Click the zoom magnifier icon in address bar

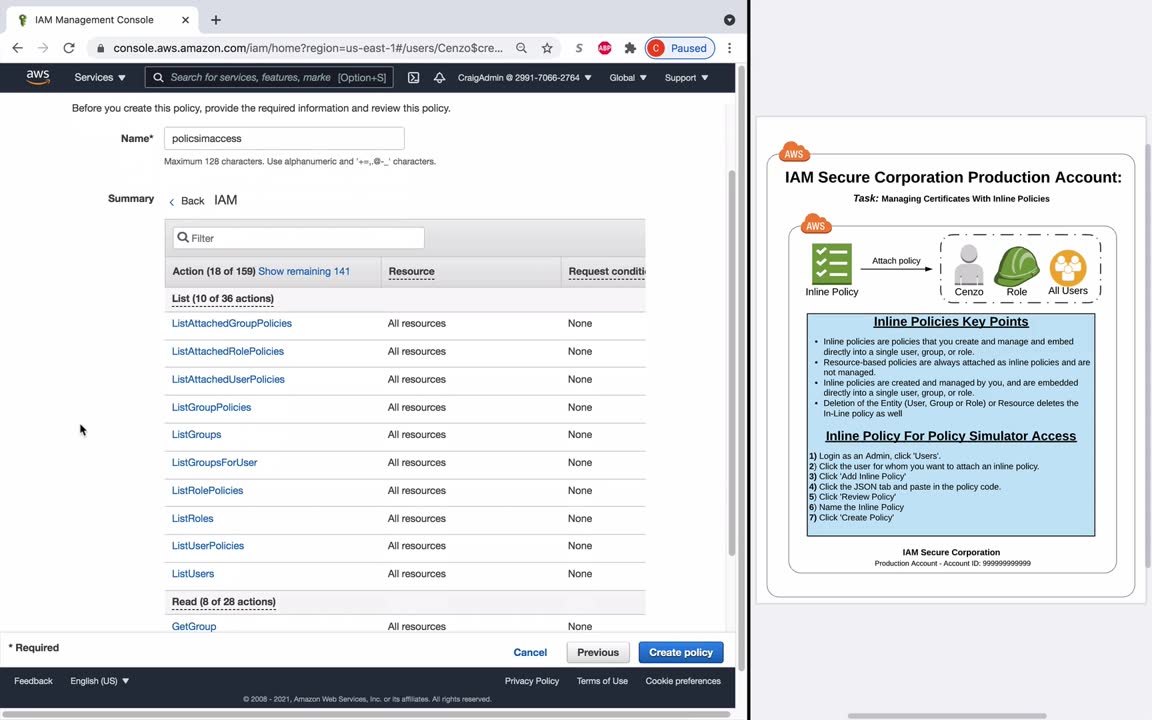pyautogui.click(x=521, y=48)
